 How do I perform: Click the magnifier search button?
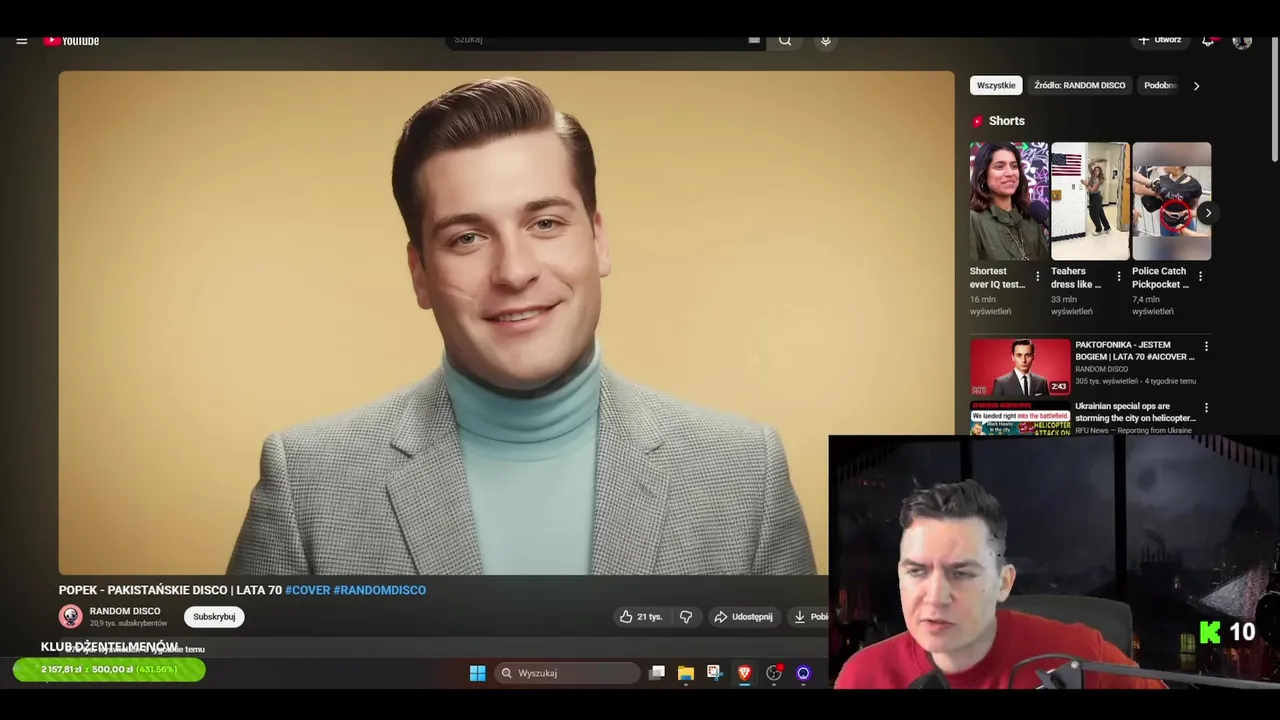point(785,40)
